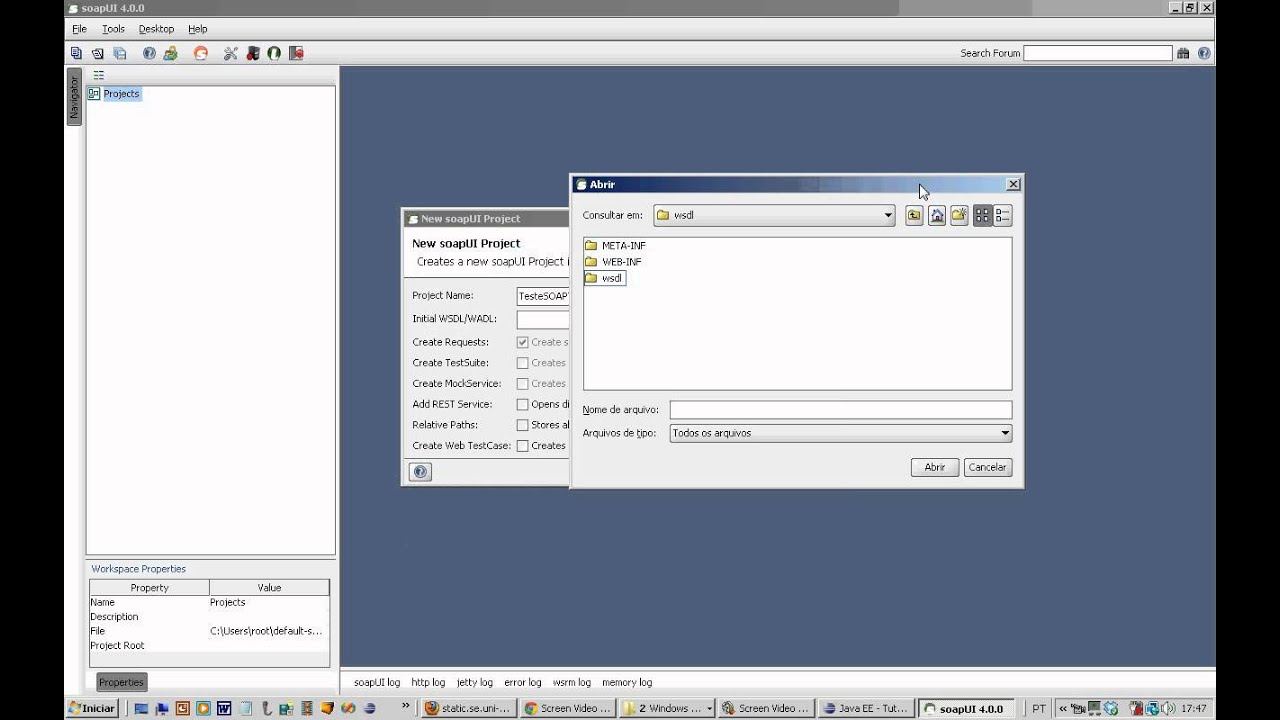Click the search icon beside Search Forum field

(x=1183, y=53)
